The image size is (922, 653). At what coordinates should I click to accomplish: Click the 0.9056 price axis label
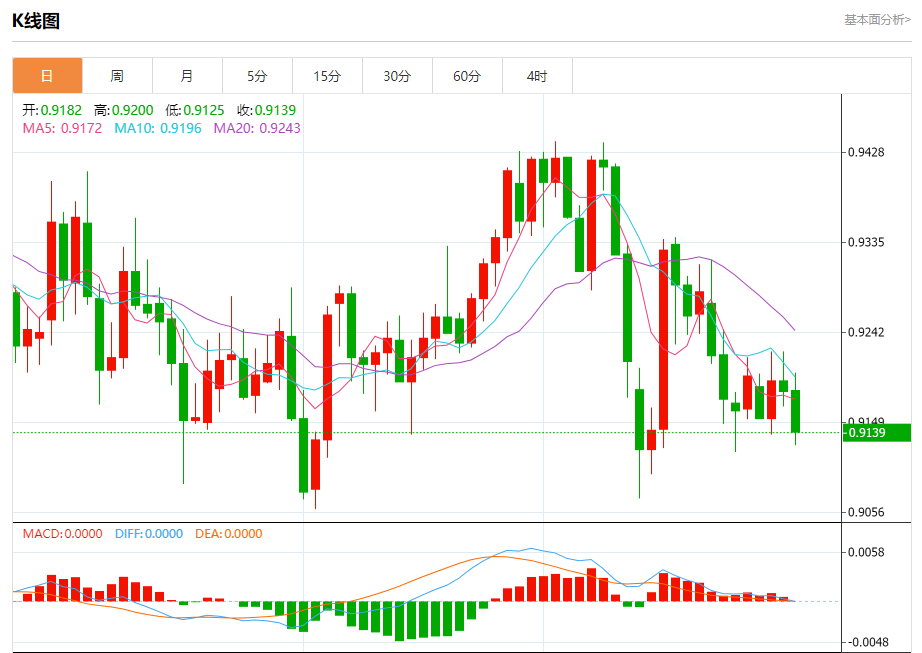click(866, 512)
